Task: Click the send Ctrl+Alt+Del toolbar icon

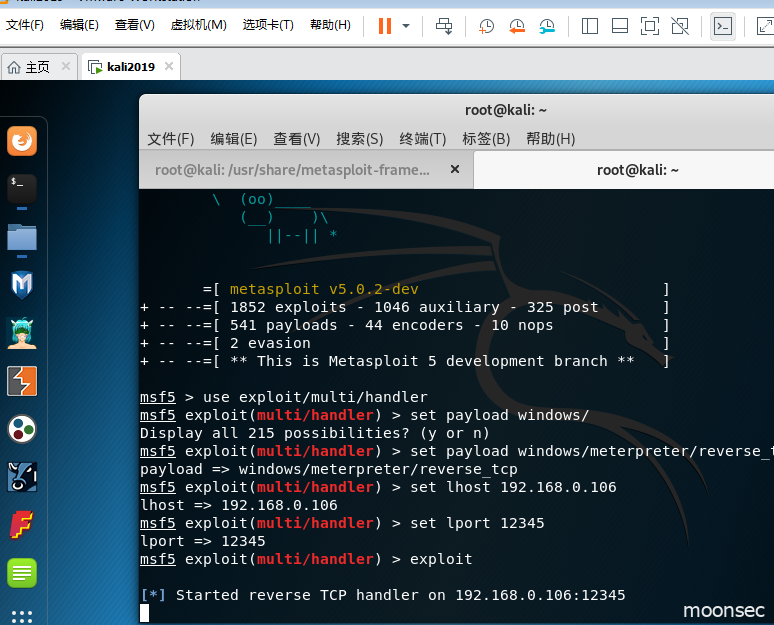Action: (444, 26)
